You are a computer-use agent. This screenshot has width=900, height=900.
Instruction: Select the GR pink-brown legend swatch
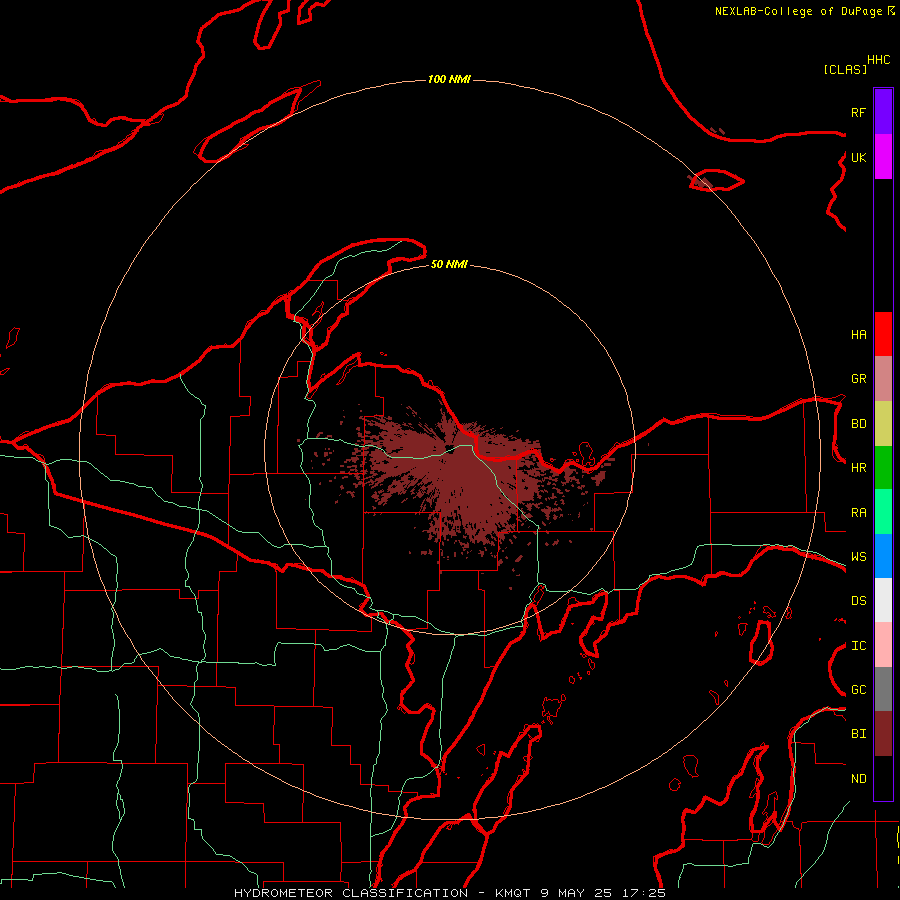pyautogui.click(x=883, y=379)
